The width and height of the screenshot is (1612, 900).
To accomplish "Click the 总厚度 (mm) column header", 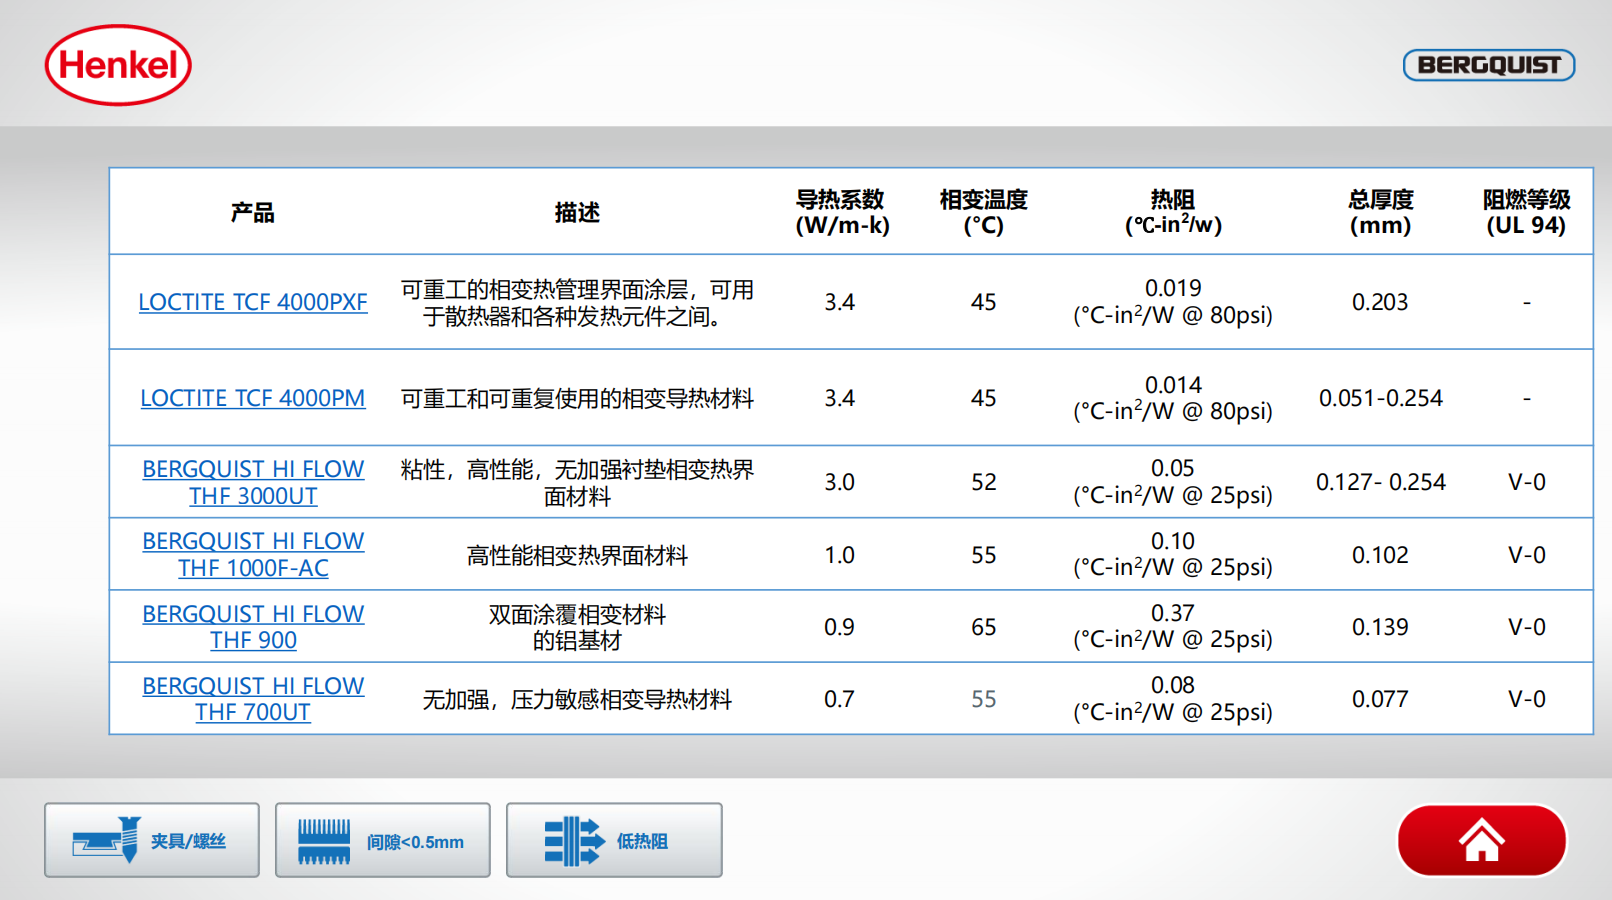I will tap(1380, 212).
